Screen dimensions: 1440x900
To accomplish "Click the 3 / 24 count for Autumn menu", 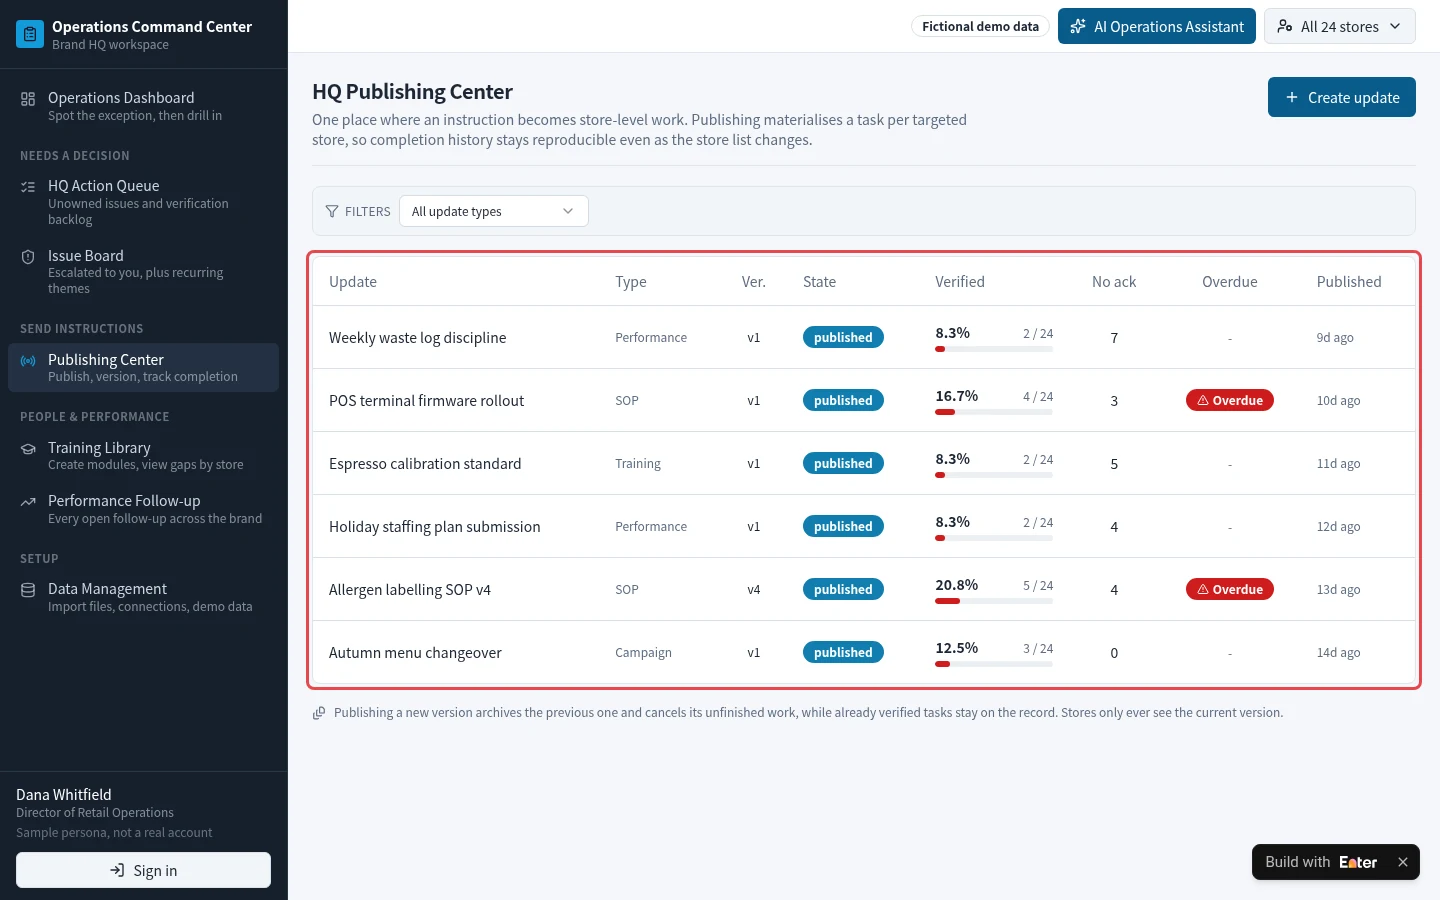I will point(1038,649).
